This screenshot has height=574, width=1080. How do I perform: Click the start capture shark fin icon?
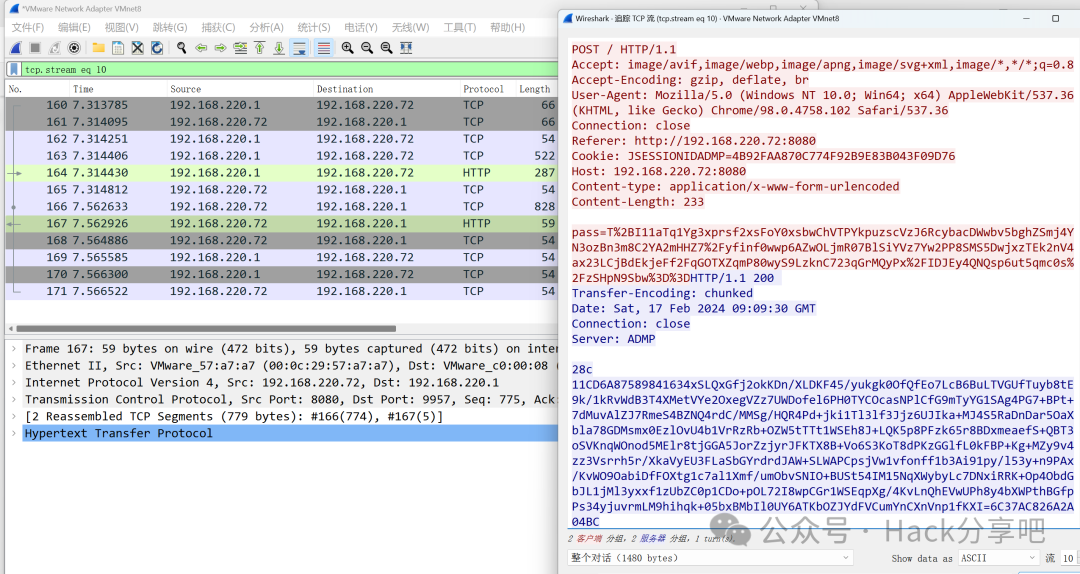(x=16, y=48)
